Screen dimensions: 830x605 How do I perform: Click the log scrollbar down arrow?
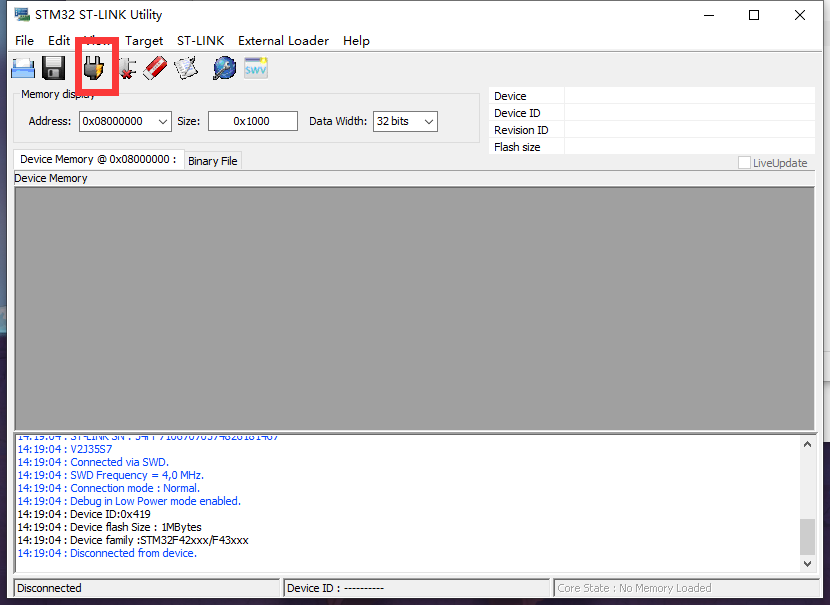pos(807,564)
